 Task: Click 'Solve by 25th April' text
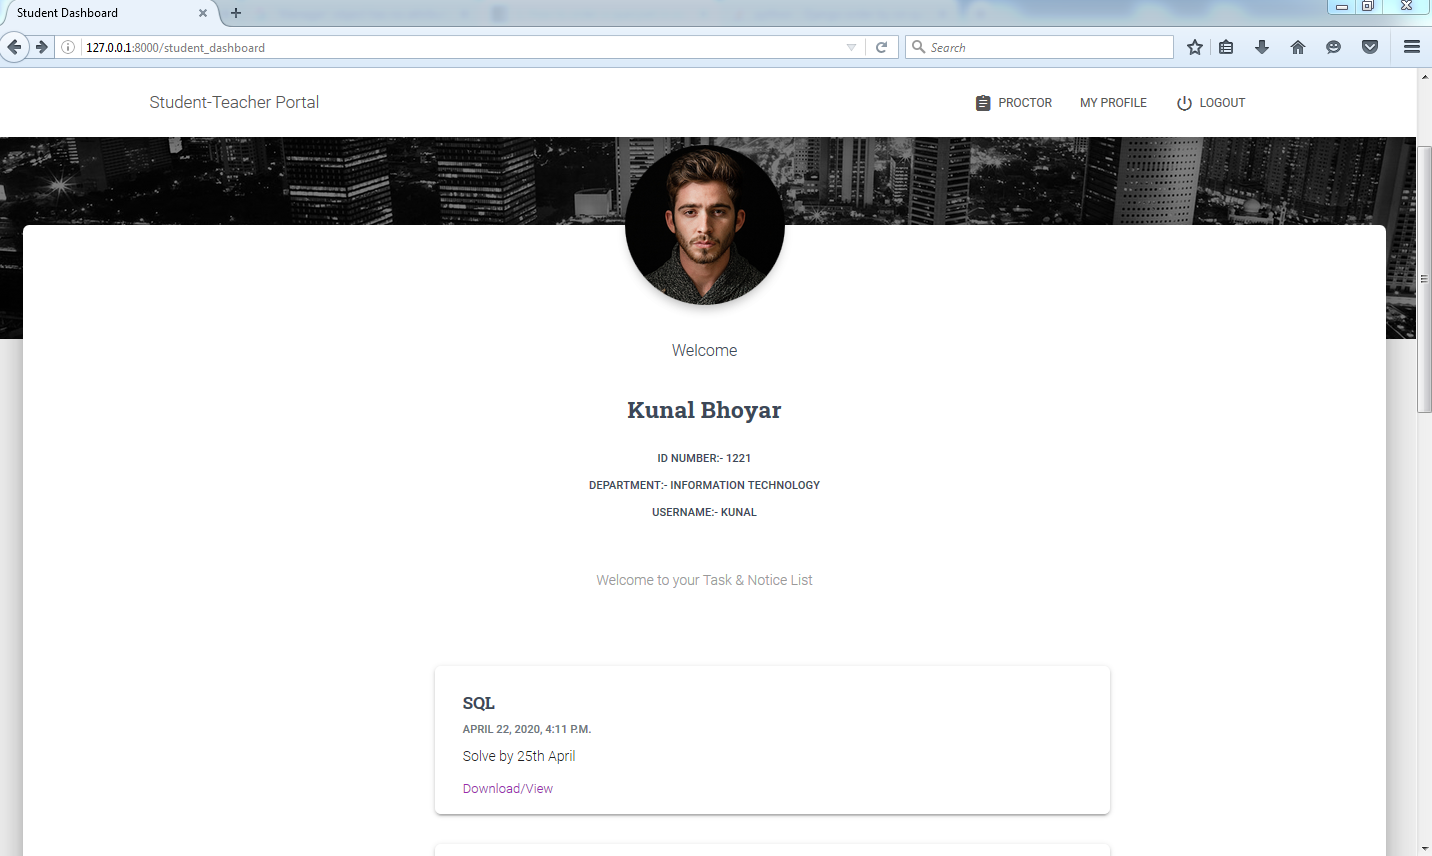[x=519, y=756]
